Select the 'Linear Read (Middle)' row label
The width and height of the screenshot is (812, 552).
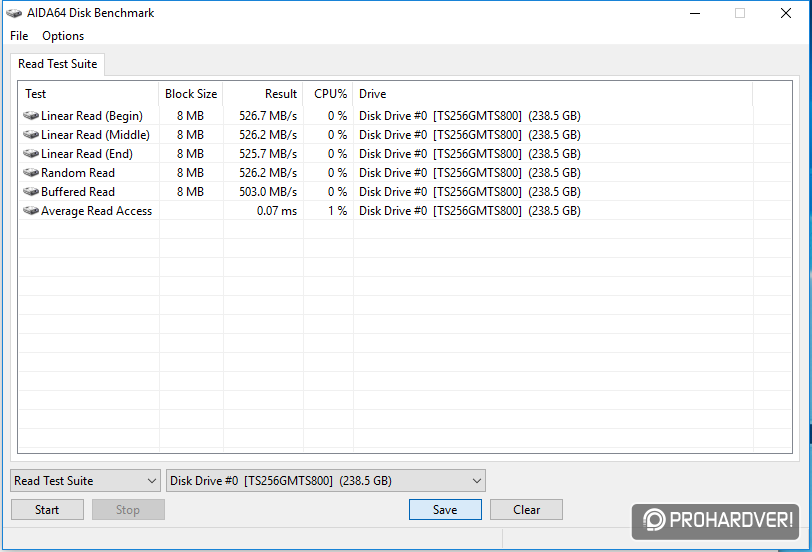pos(95,135)
